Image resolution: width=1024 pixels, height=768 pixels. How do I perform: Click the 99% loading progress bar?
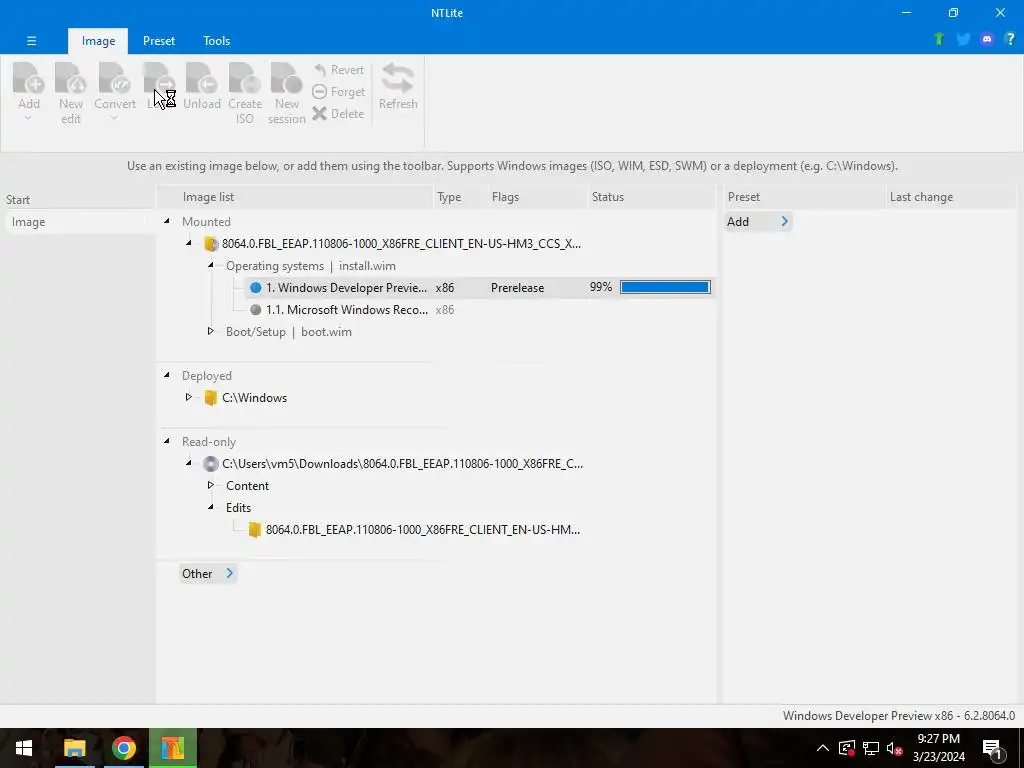coord(665,287)
